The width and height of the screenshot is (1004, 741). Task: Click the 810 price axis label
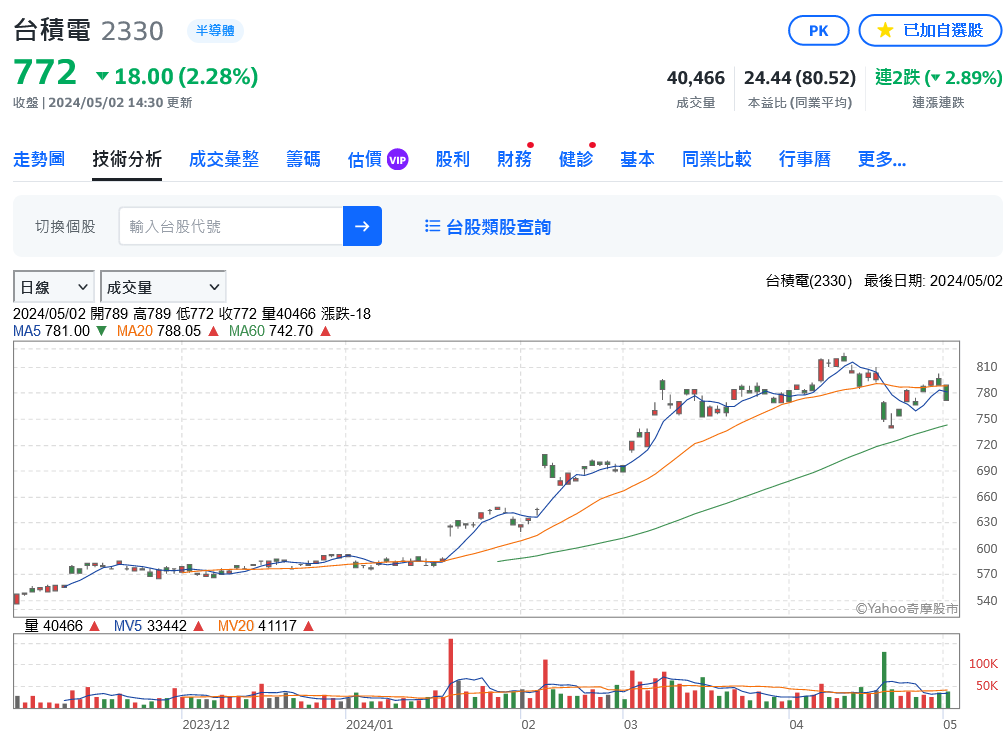[x=987, y=366]
